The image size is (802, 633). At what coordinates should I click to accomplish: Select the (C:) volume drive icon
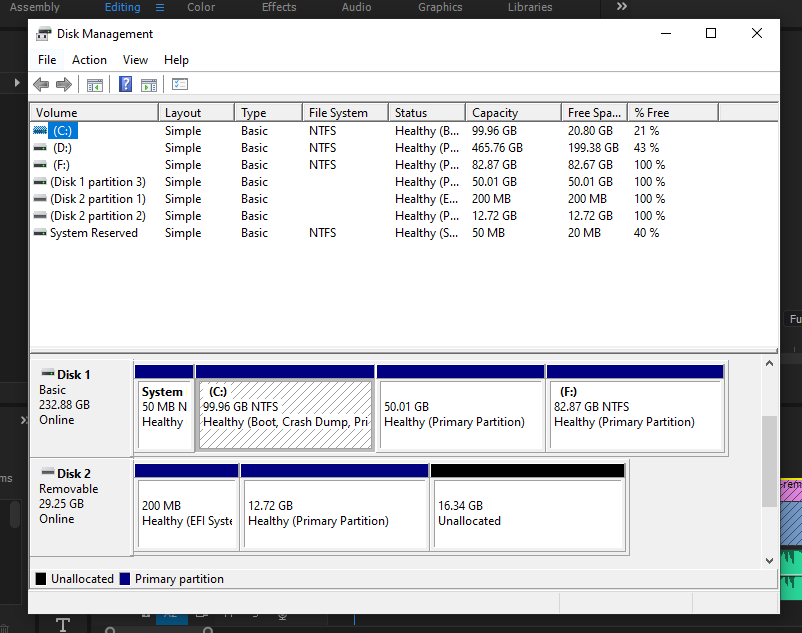[40, 130]
